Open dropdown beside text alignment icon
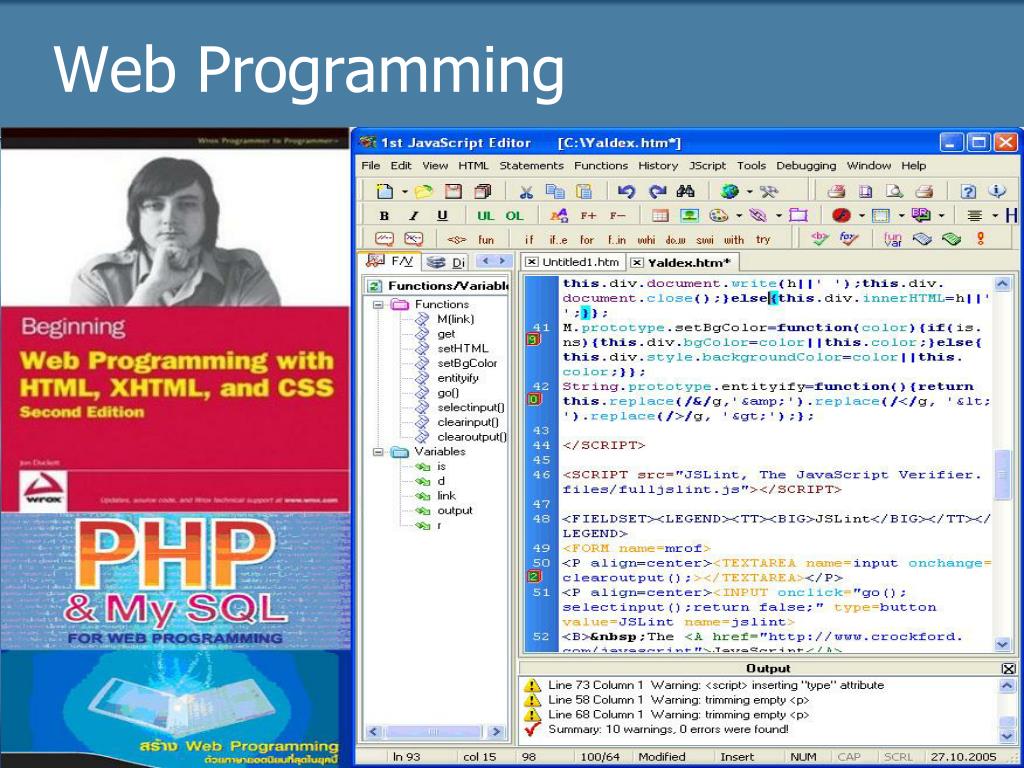1024x768 pixels. pyautogui.click(x=995, y=216)
